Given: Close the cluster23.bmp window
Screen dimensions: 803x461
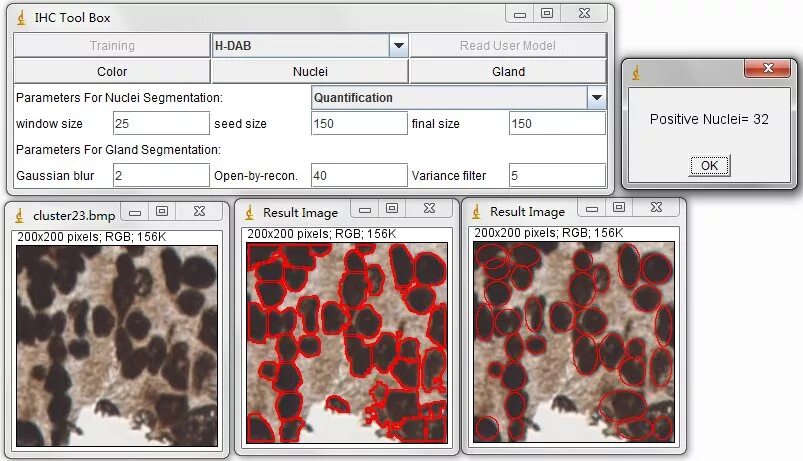Looking at the screenshot, I should pos(199,212).
